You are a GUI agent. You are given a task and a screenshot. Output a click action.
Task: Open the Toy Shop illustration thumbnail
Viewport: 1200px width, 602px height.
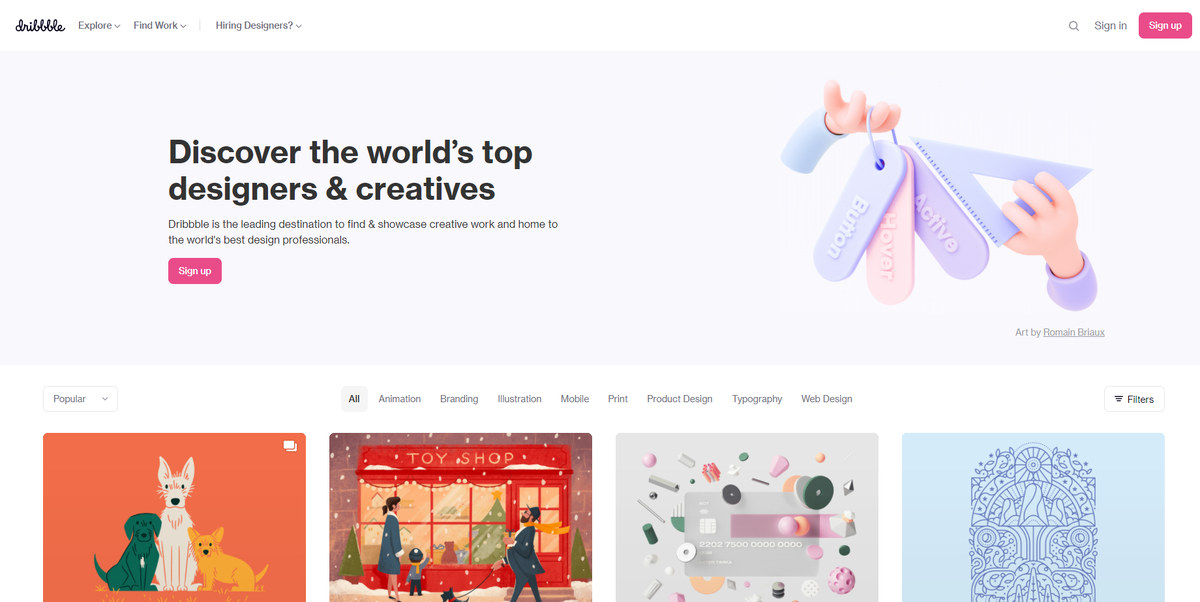pyautogui.click(x=460, y=517)
